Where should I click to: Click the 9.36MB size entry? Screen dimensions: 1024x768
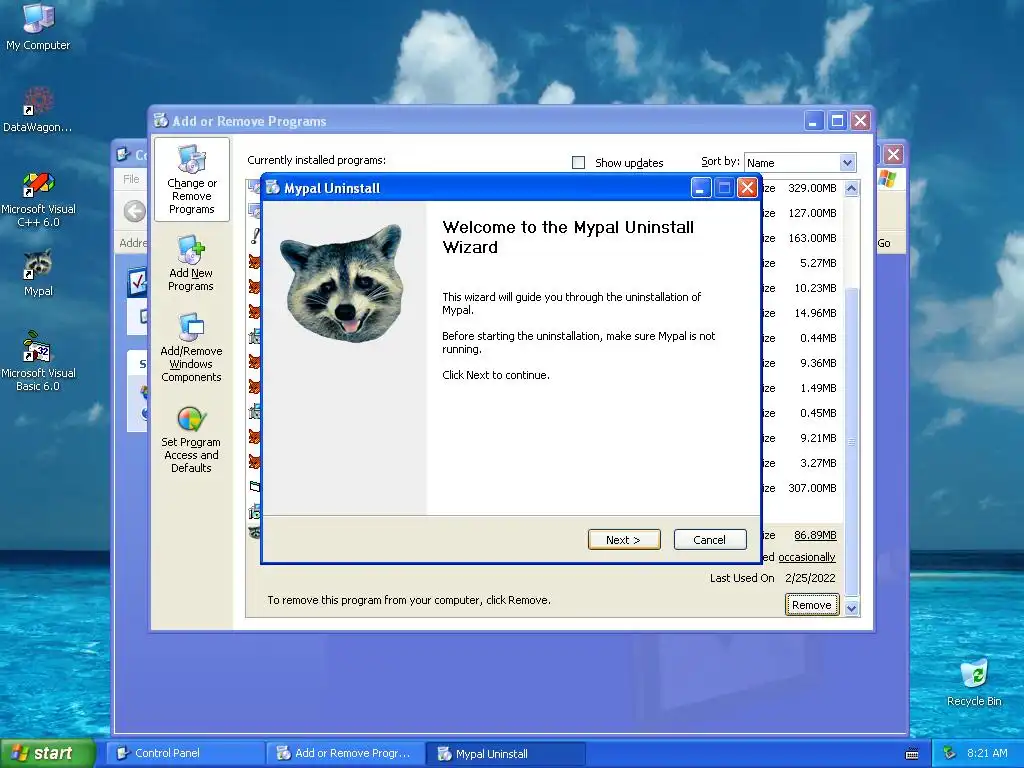click(818, 363)
